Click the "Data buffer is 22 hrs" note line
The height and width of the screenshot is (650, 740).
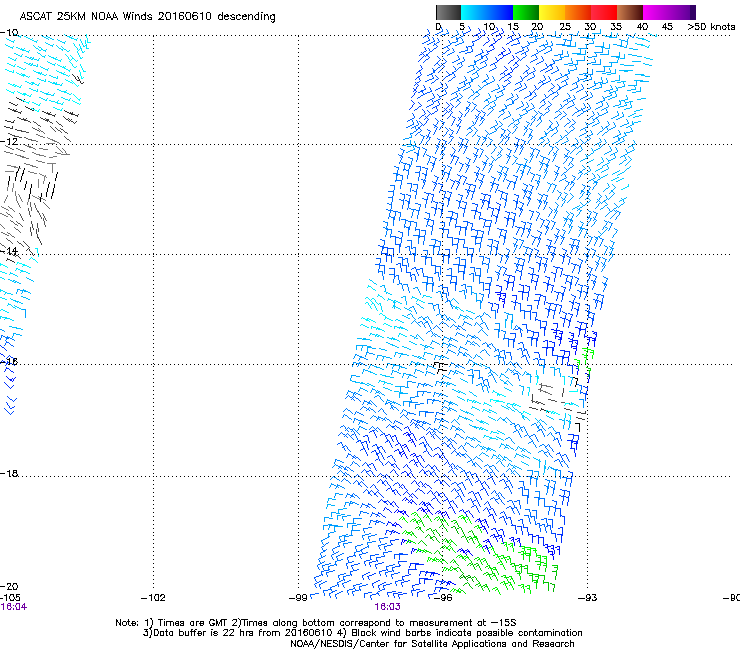pos(362,633)
